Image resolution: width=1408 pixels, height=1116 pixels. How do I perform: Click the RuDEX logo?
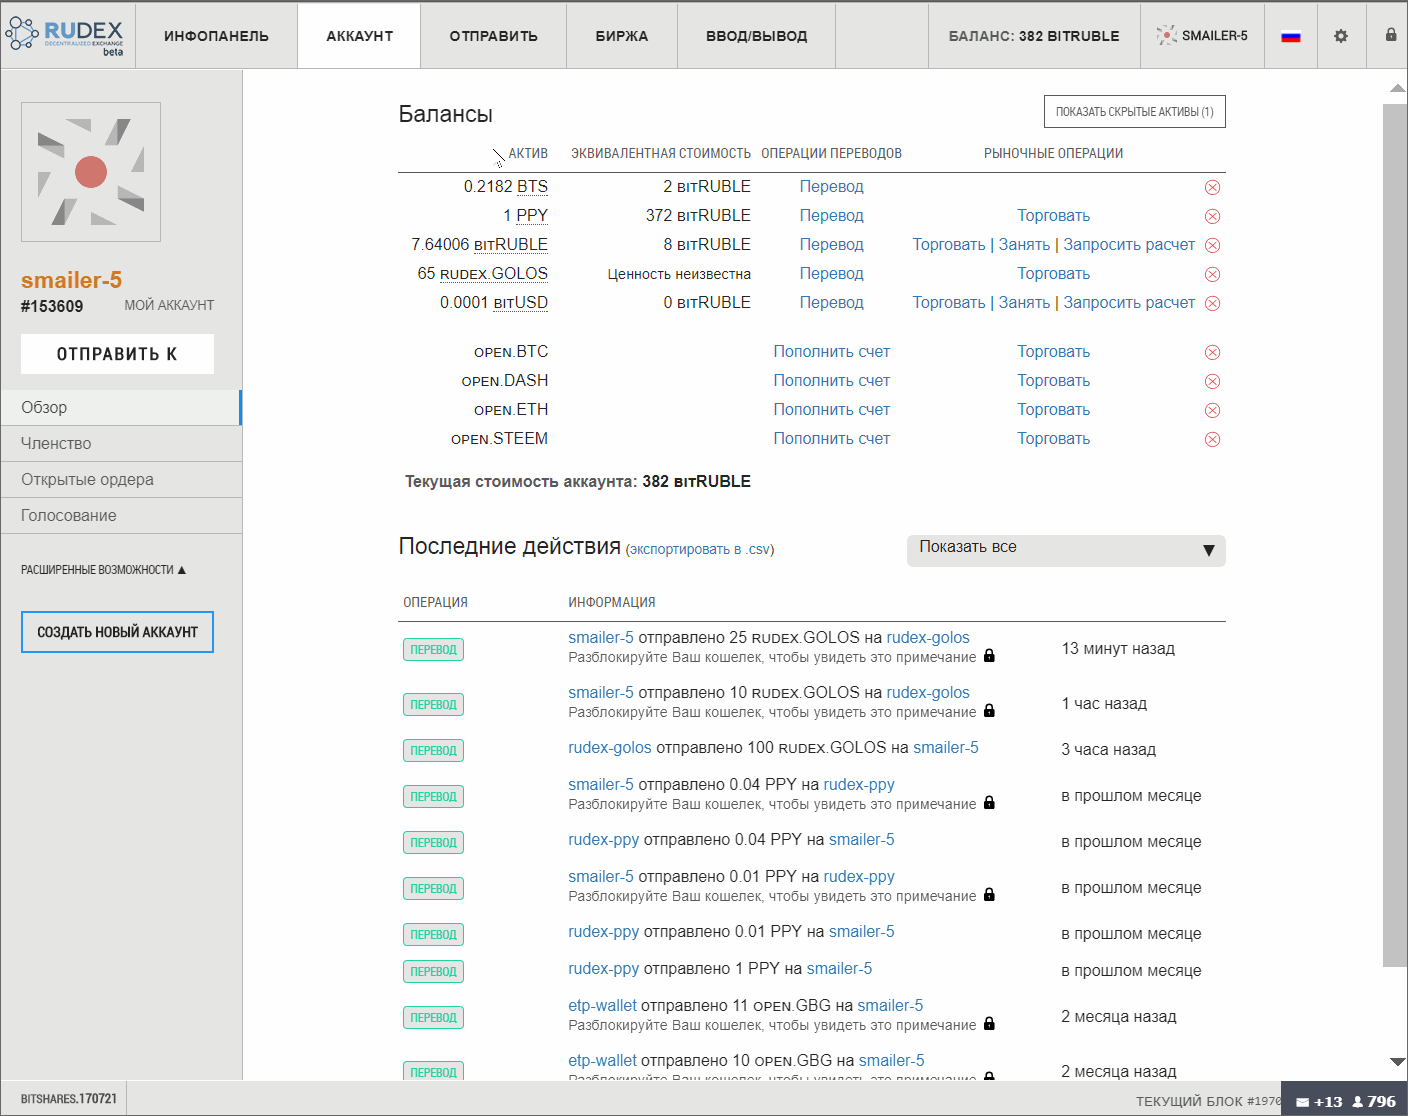point(65,36)
